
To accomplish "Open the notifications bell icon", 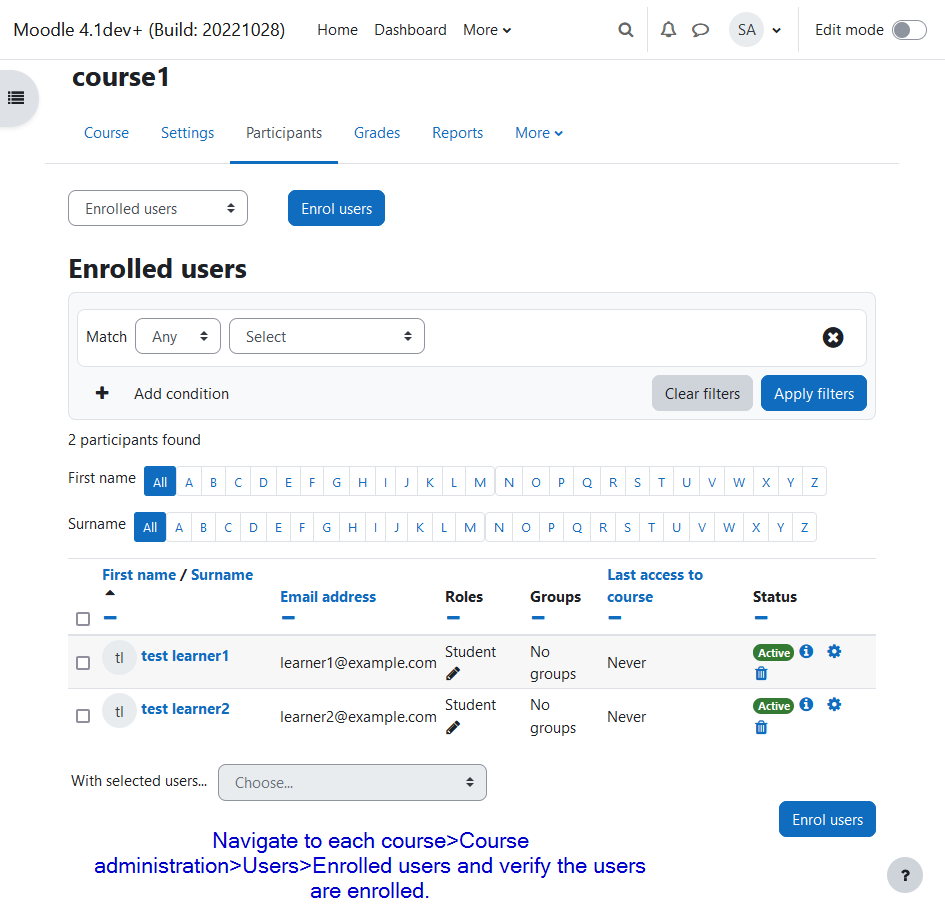I will pos(668,30).
